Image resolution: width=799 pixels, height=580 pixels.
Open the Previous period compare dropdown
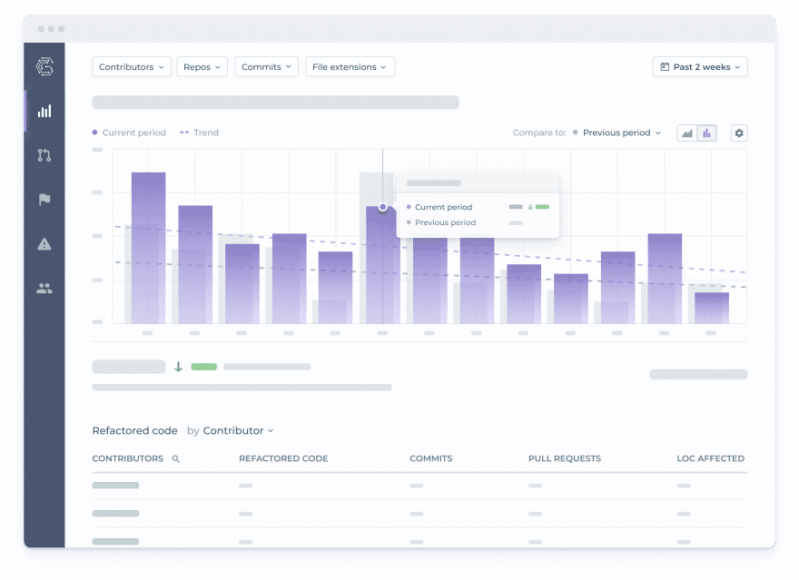[617, 133]
